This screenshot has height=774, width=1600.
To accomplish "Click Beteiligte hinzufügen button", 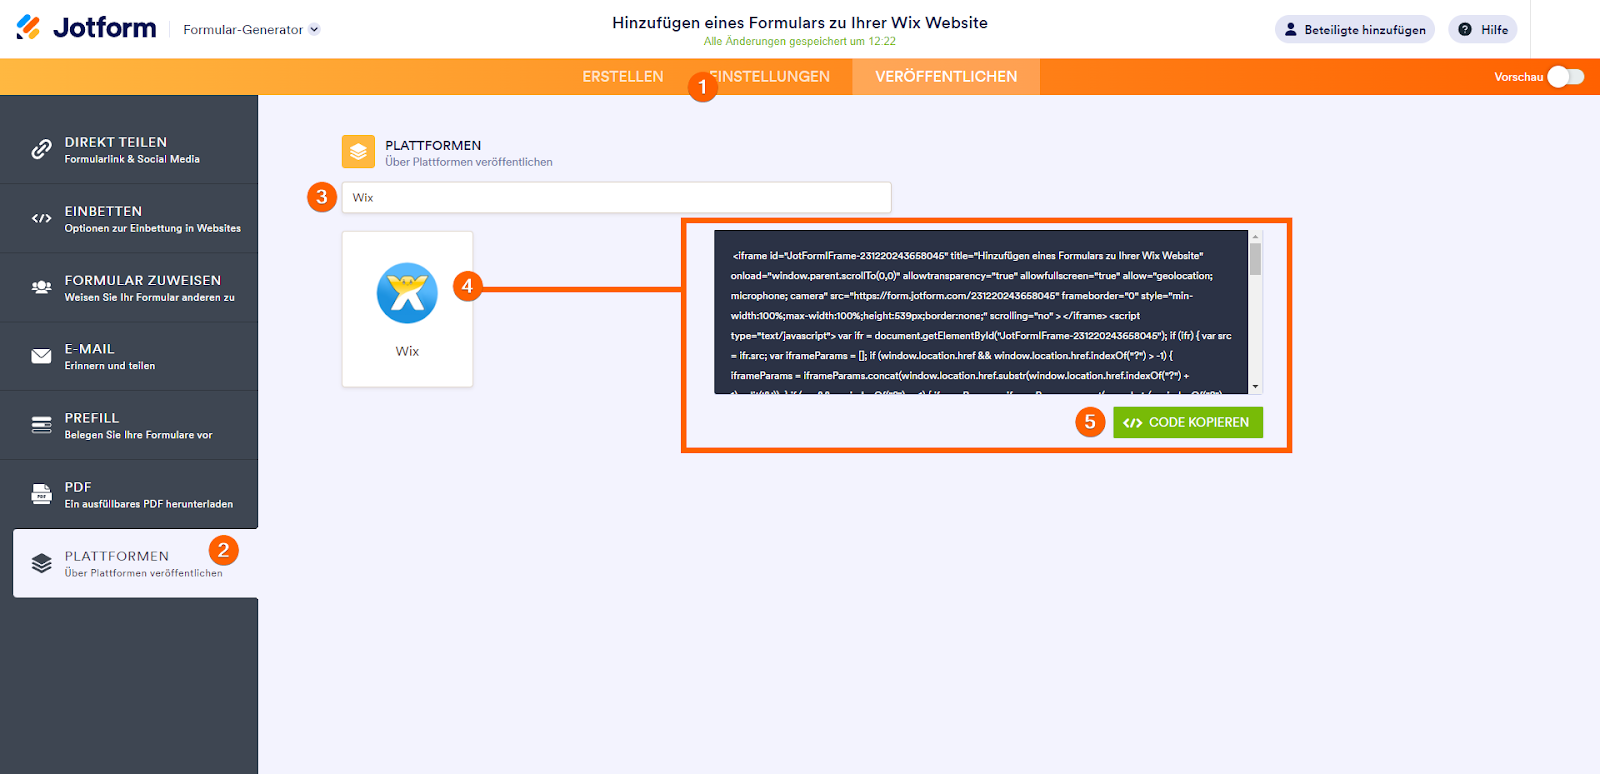I will tap(1354, 30).
